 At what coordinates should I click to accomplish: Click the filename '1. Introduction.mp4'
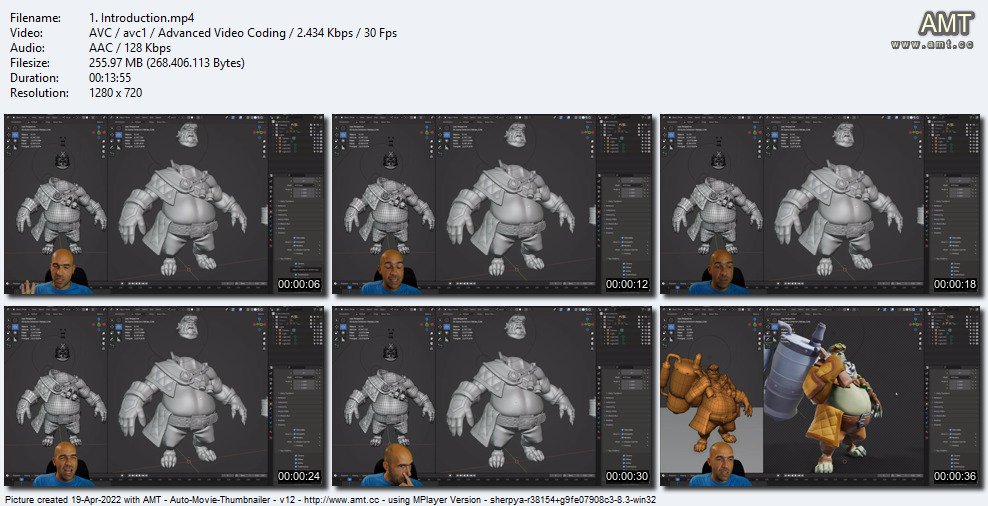coord(142,18)
